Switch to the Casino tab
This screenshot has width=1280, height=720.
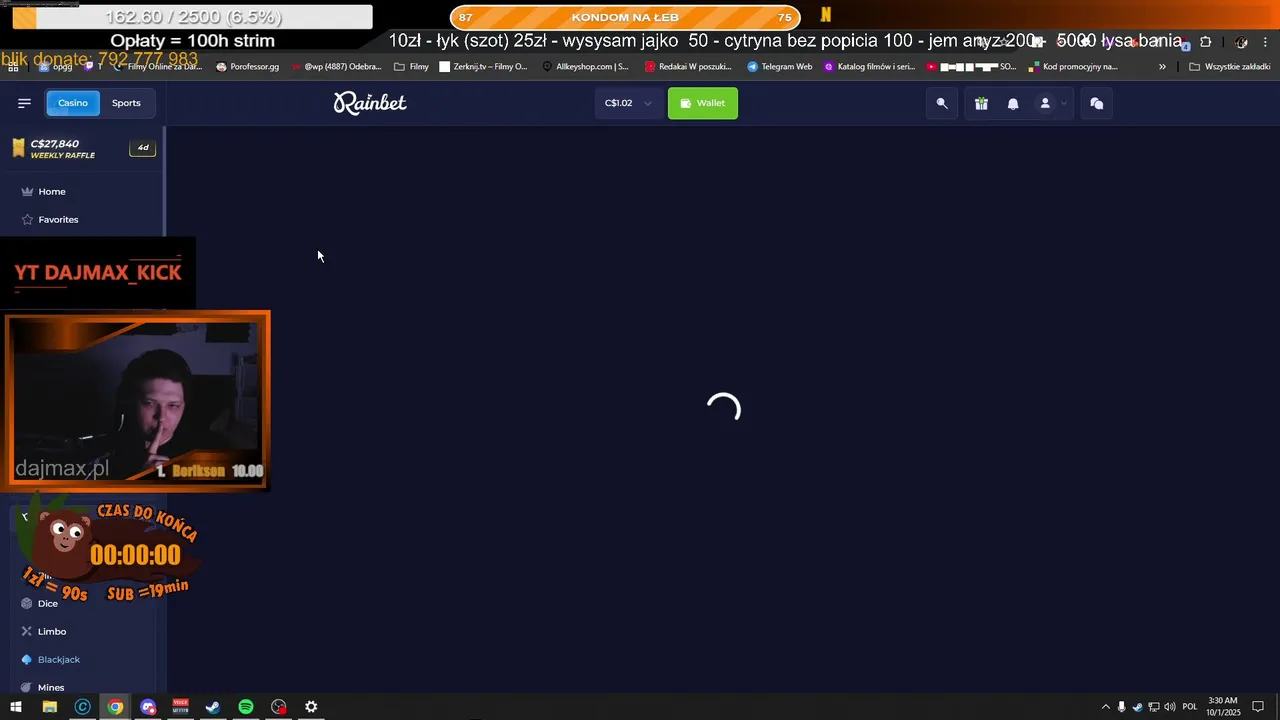coord(73,103)
